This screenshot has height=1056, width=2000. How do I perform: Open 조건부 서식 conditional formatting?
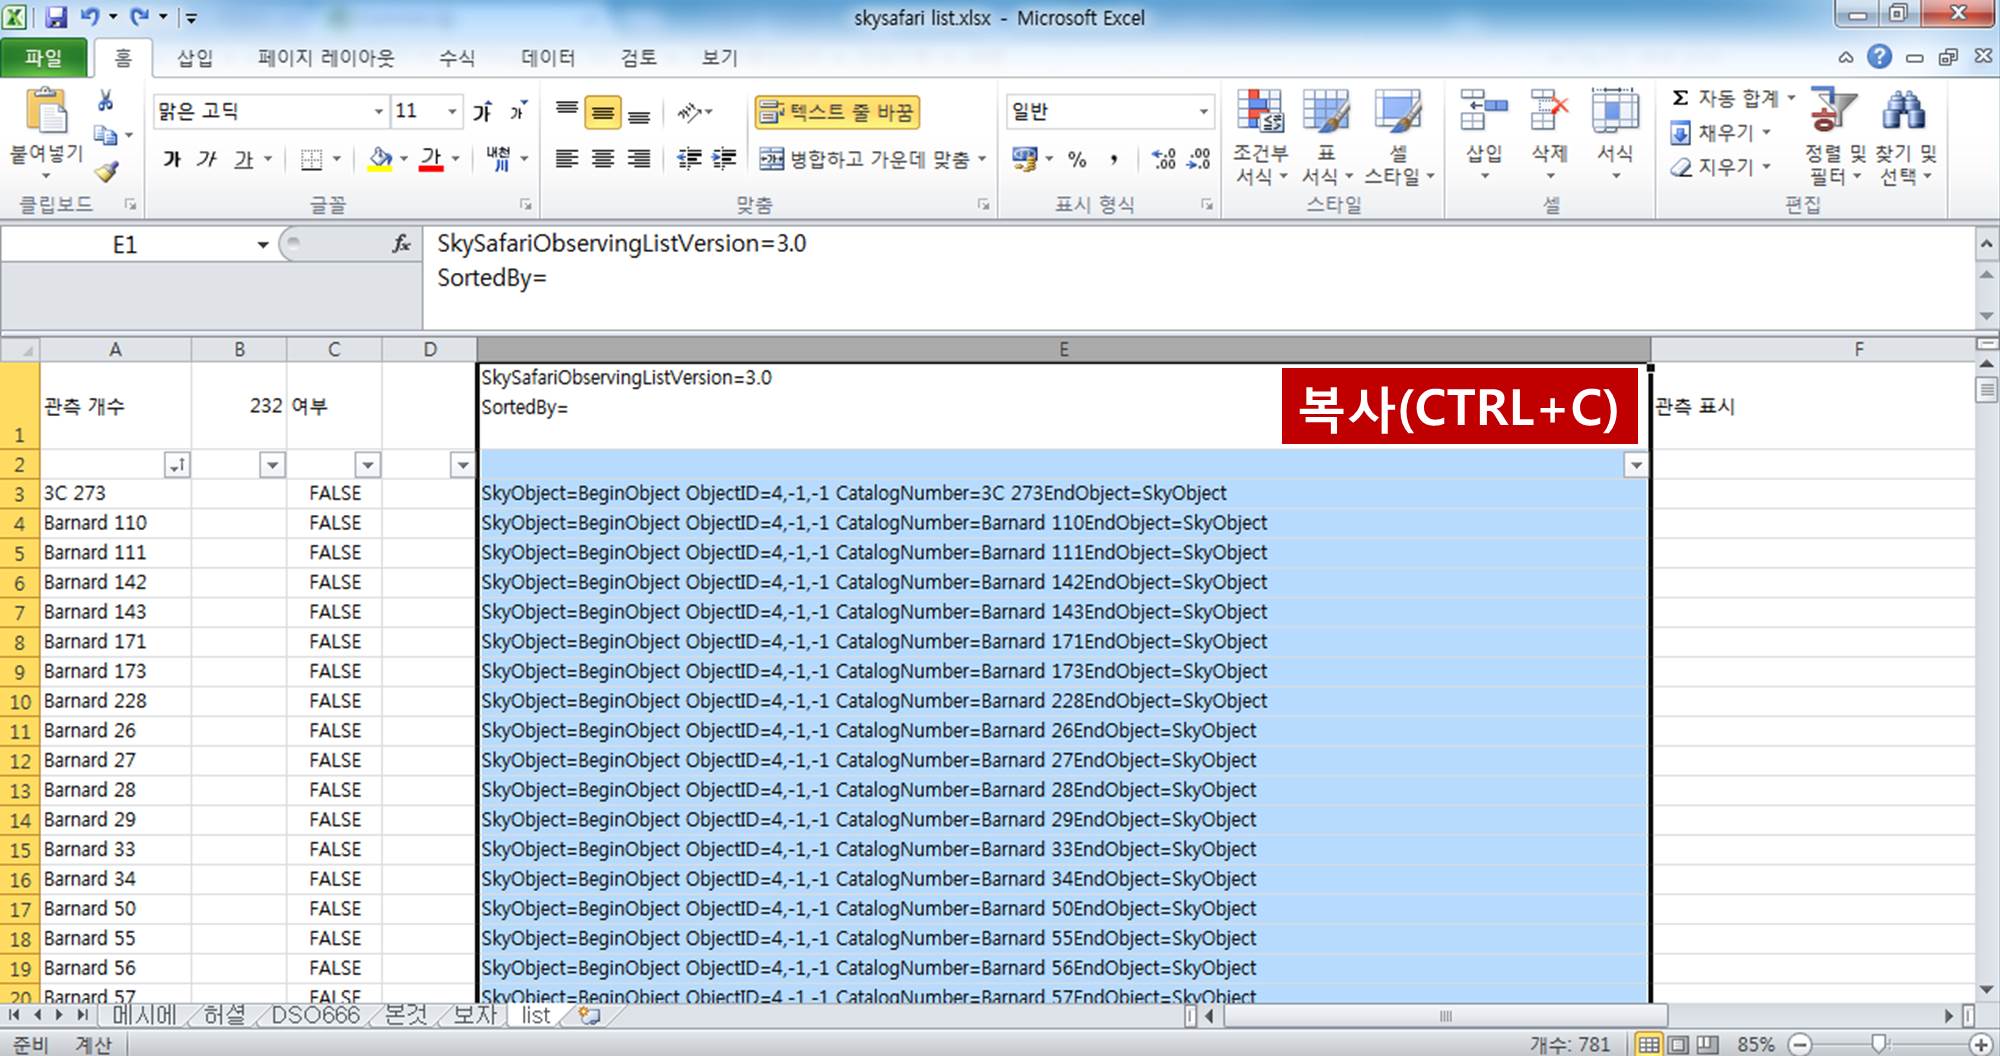click(1260, 137)
